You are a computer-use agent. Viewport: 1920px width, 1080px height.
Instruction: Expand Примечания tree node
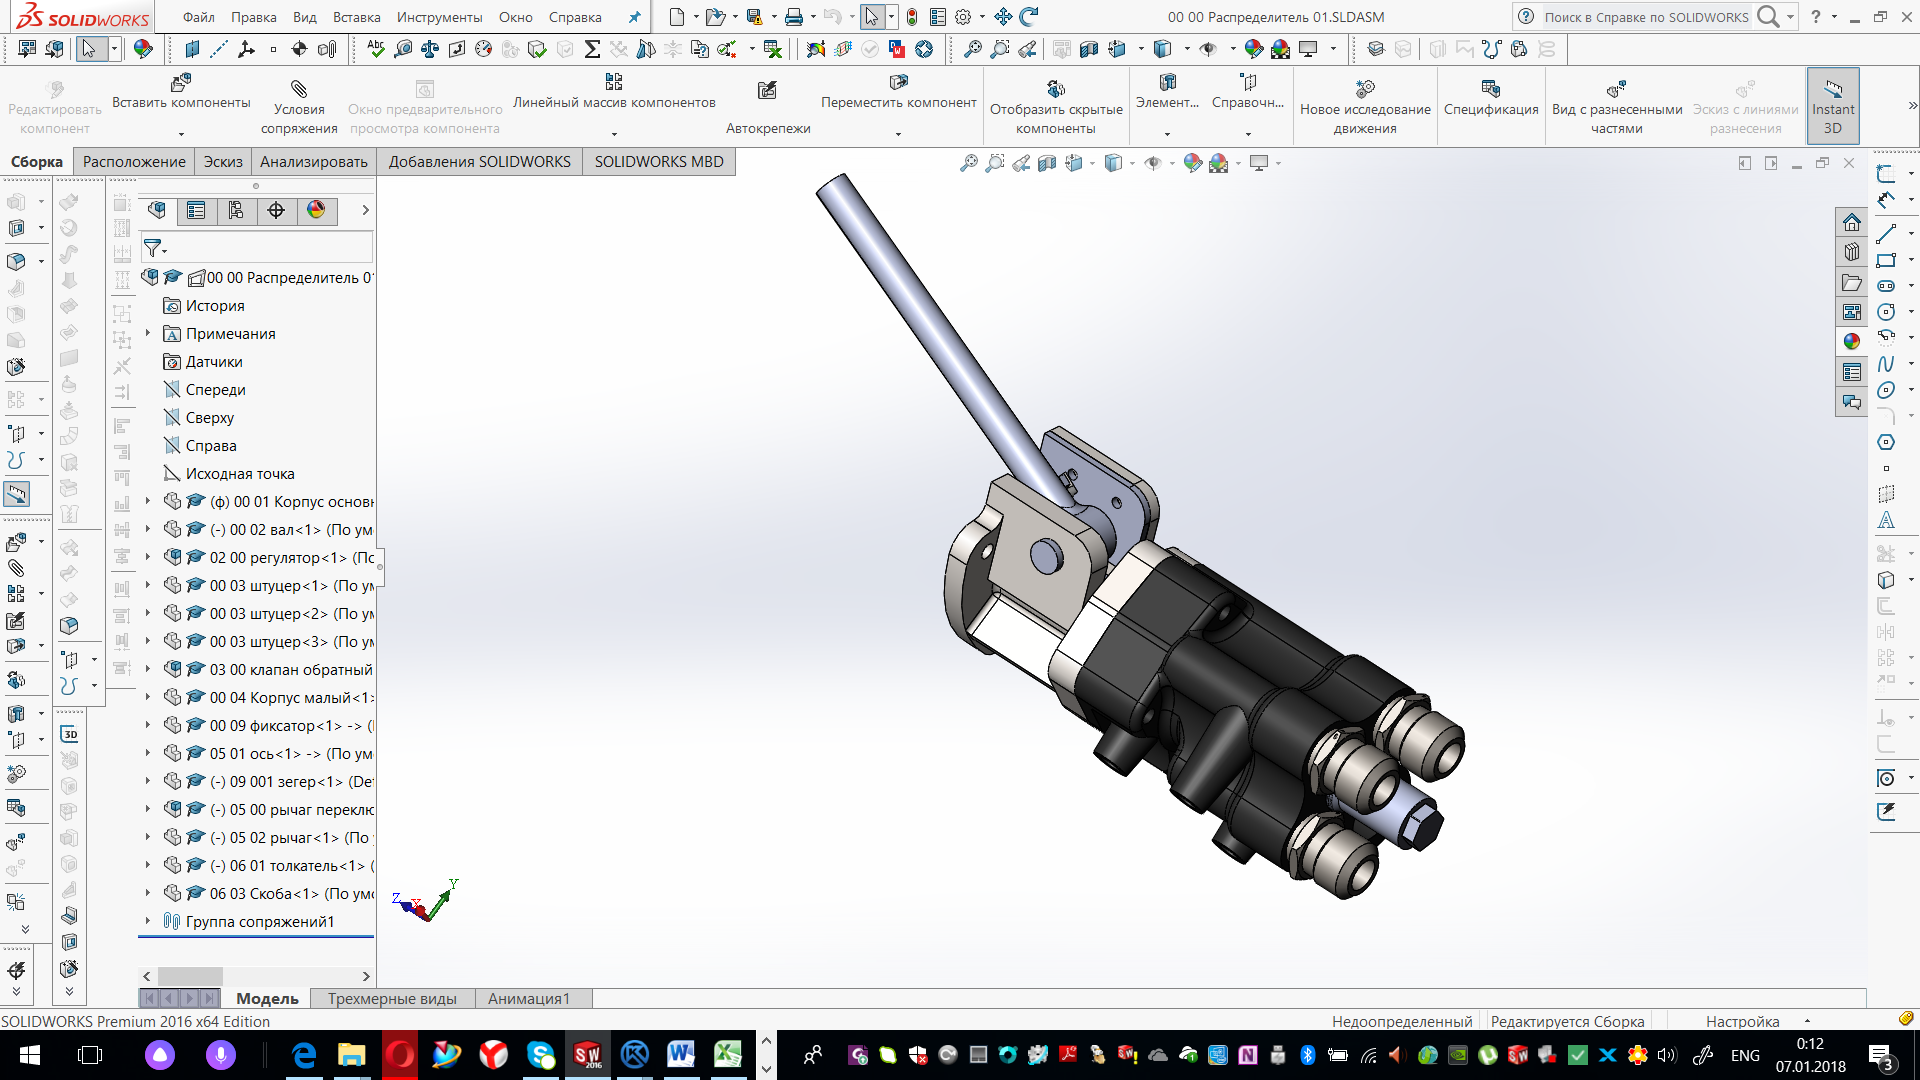[x=148, y=333]
